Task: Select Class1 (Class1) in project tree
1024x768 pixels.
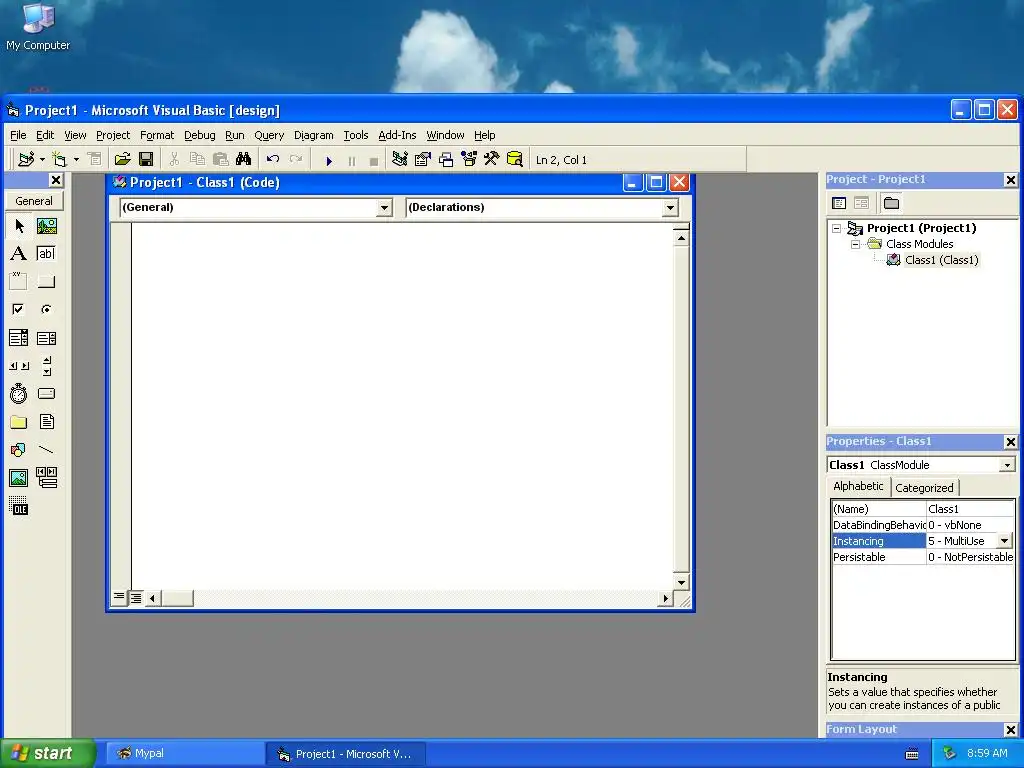Action: 941,260
